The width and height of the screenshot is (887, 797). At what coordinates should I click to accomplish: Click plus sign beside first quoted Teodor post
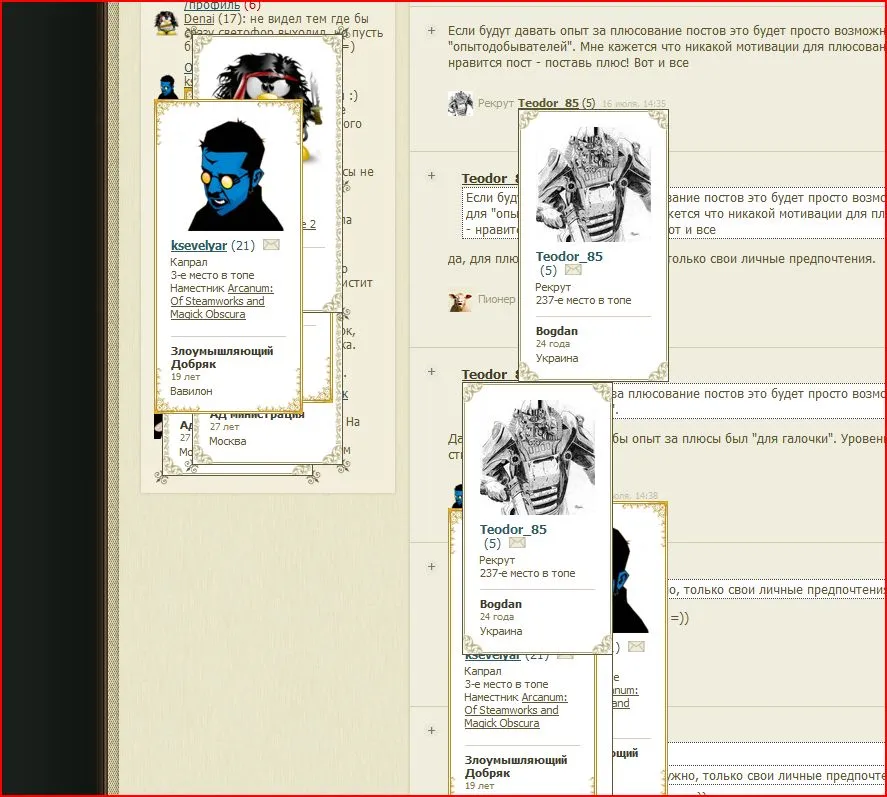(x=431, y=176)
